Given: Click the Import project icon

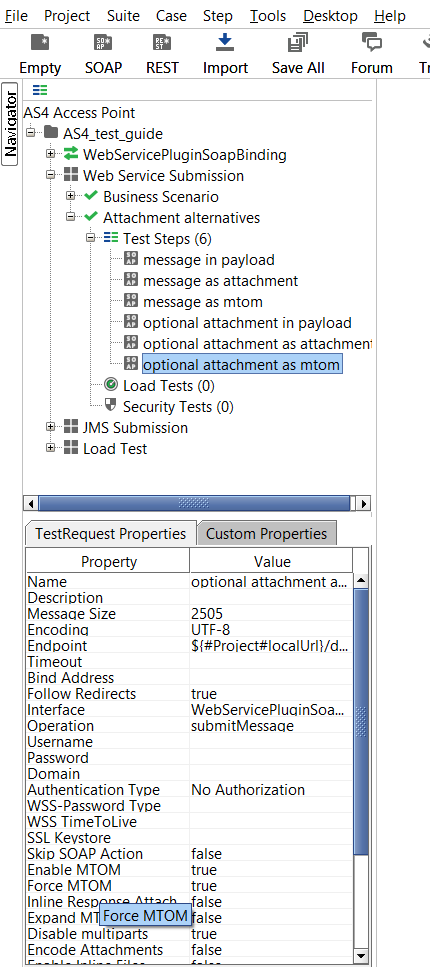Looking at the screenshot, I should click(225, 43).
